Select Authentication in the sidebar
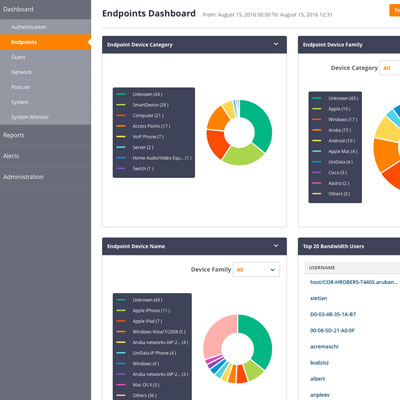This screenshot has height=400, width=400. click(x=29, y=27)
